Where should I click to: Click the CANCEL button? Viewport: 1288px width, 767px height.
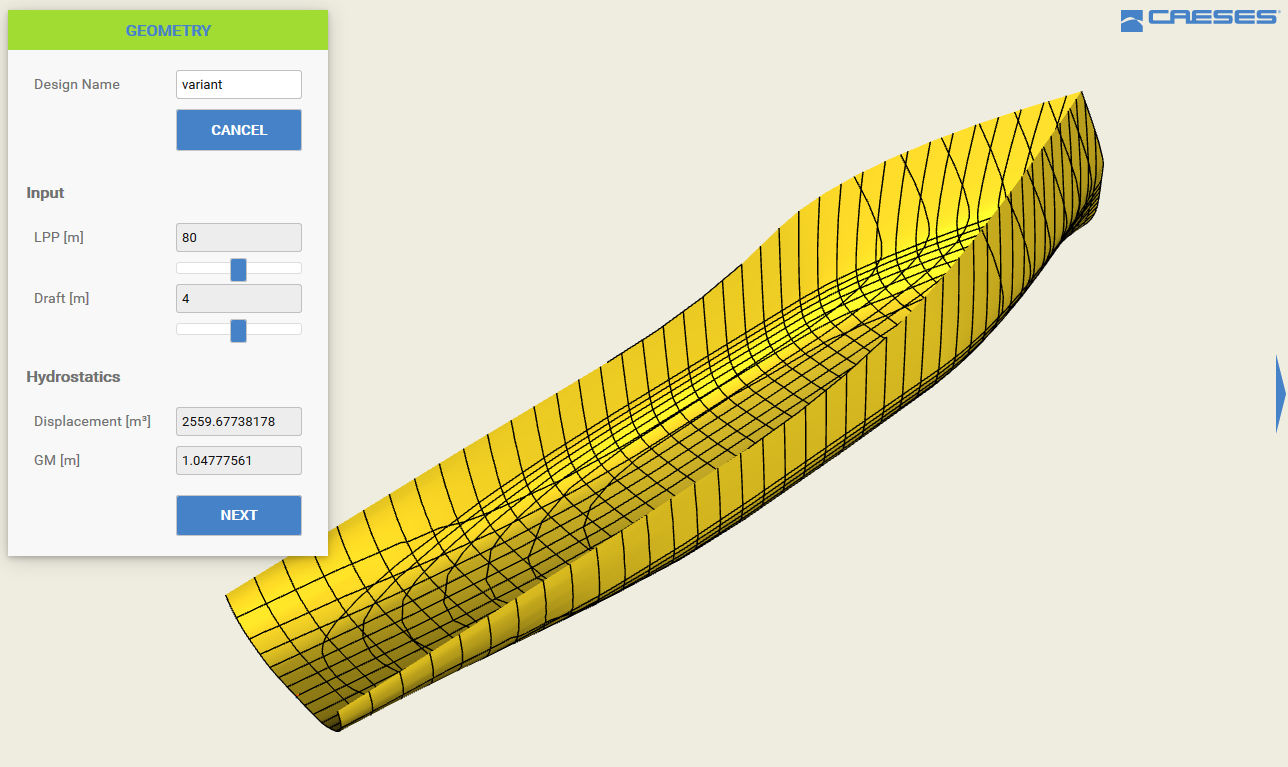tap(239, 130)
